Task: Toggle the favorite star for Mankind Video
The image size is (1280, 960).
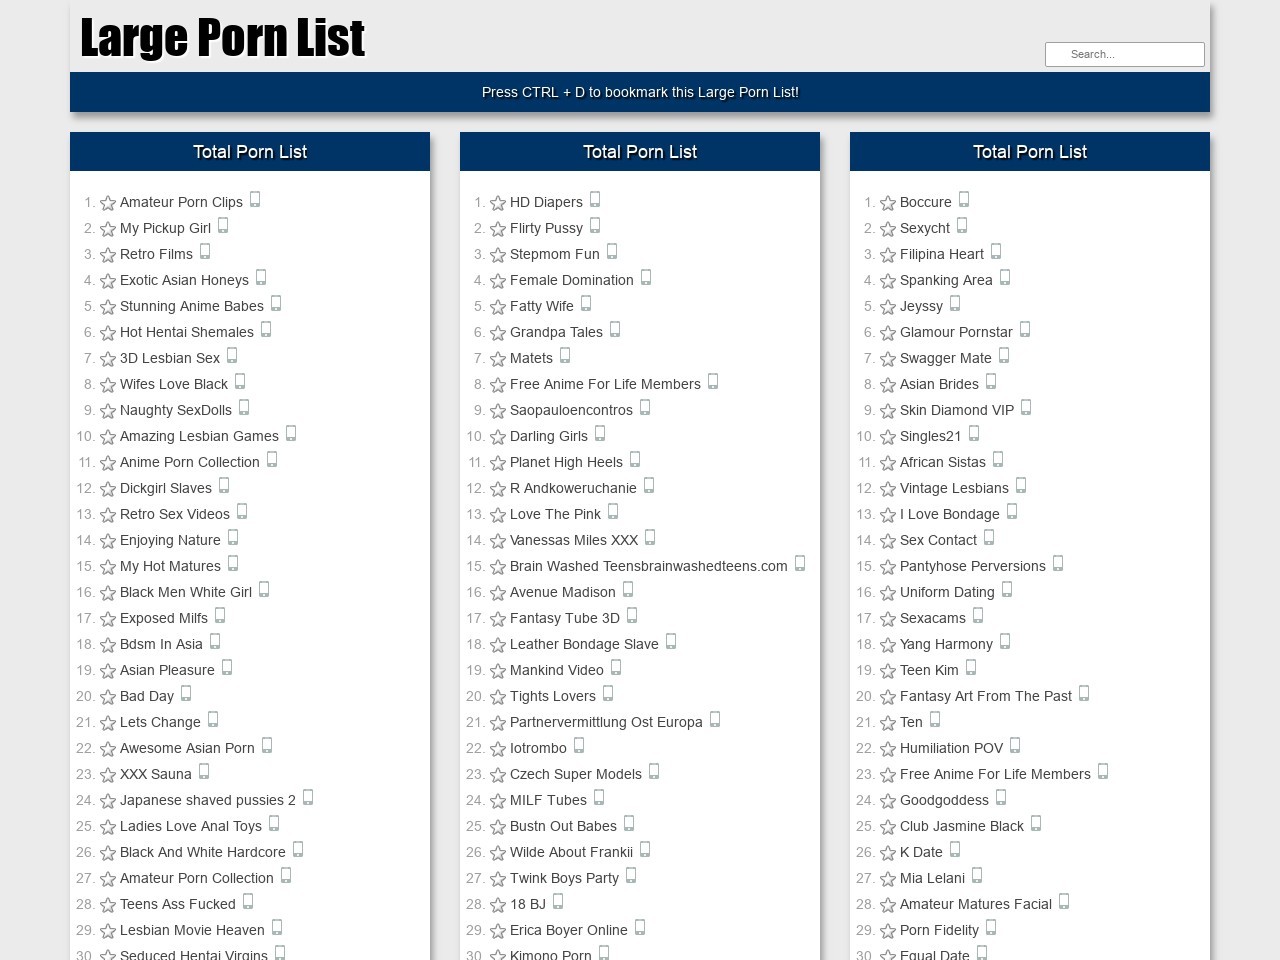Action: click(x=498, y=671)
